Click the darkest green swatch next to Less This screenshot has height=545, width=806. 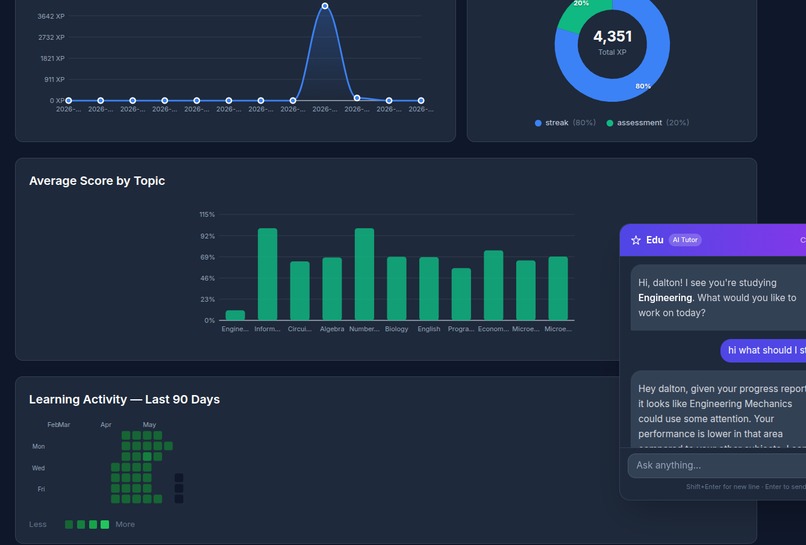(69, 524)
